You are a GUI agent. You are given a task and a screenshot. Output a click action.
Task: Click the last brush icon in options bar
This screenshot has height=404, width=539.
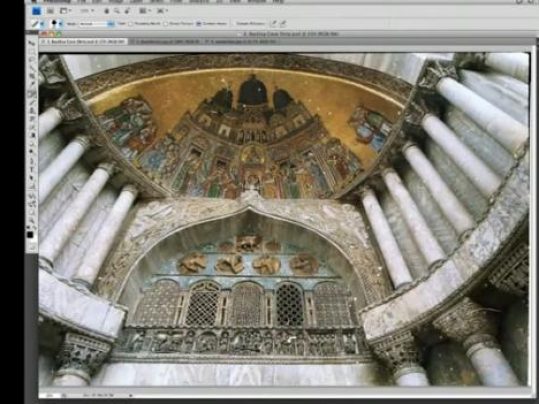283,23
